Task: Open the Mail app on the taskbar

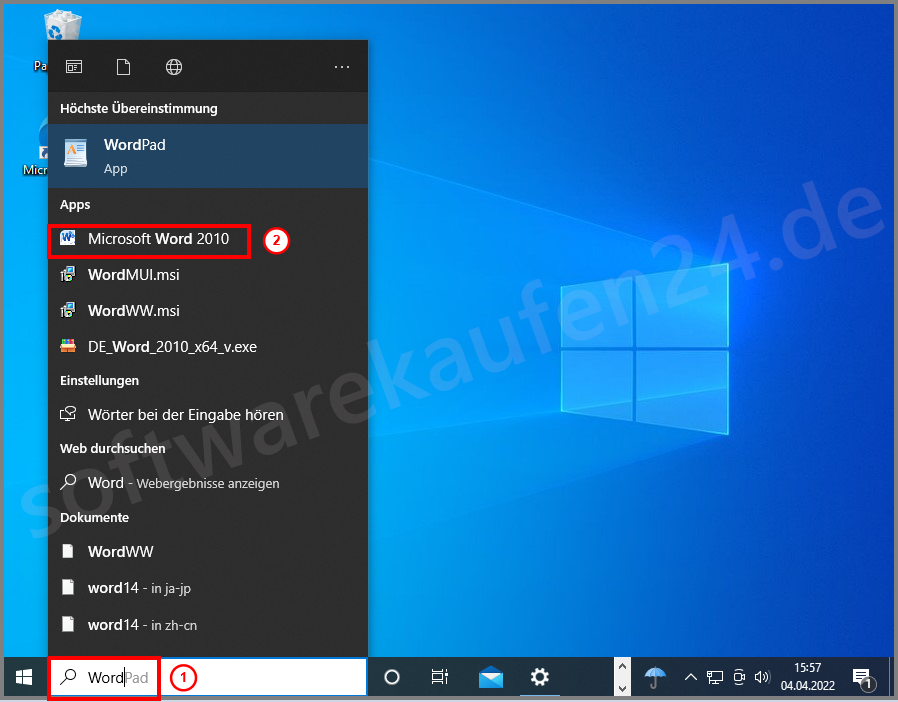Action: point(490,677)
